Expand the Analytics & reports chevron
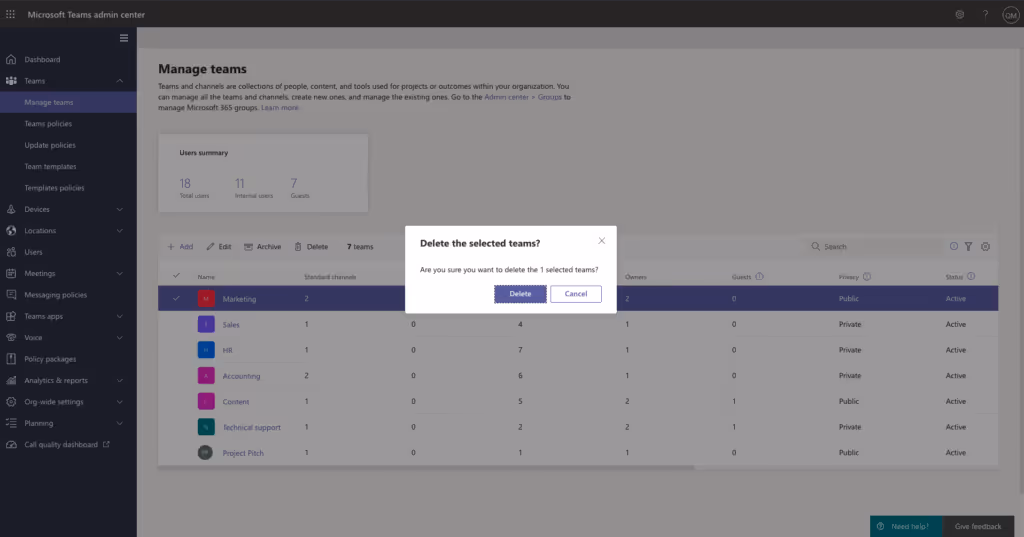The height and width of the screenshot is (537, 1024). click(120, 380)
